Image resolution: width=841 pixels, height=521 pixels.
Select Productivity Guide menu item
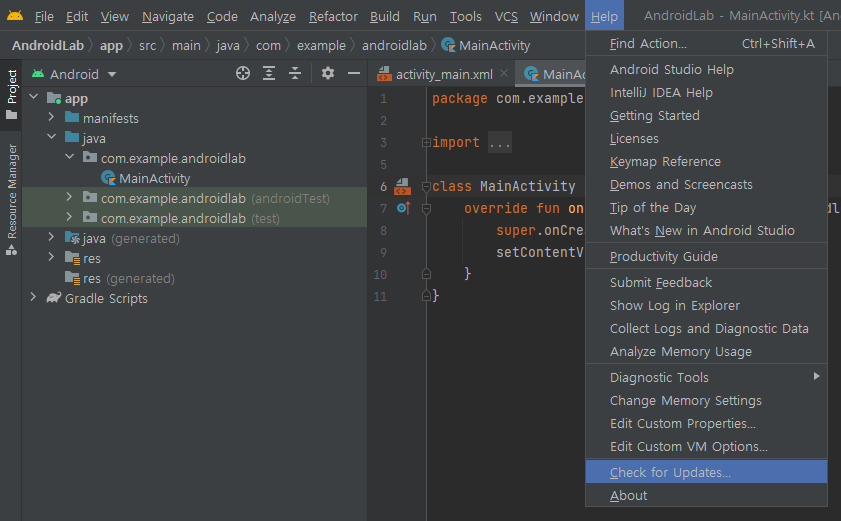coord(706,256)
